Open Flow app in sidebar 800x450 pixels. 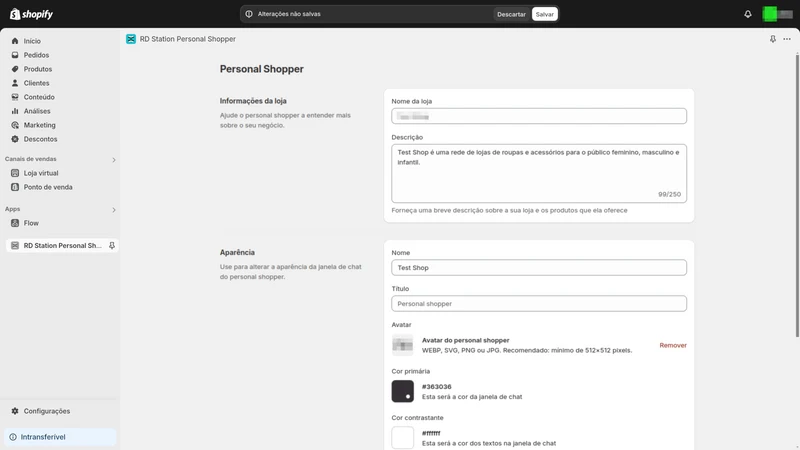pyautogui.click(x=31, y=223)
